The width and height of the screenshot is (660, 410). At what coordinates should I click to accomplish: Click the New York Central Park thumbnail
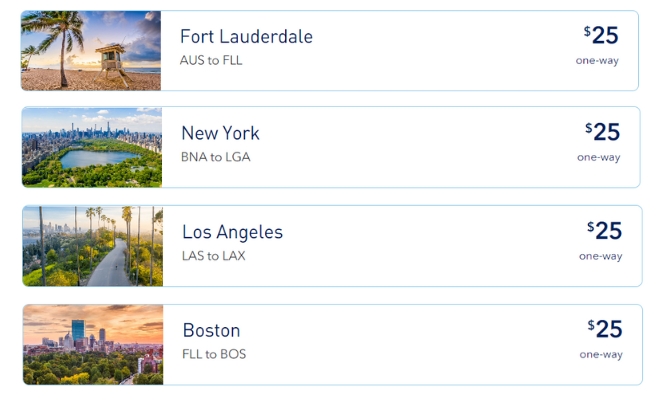coord(92,147)
